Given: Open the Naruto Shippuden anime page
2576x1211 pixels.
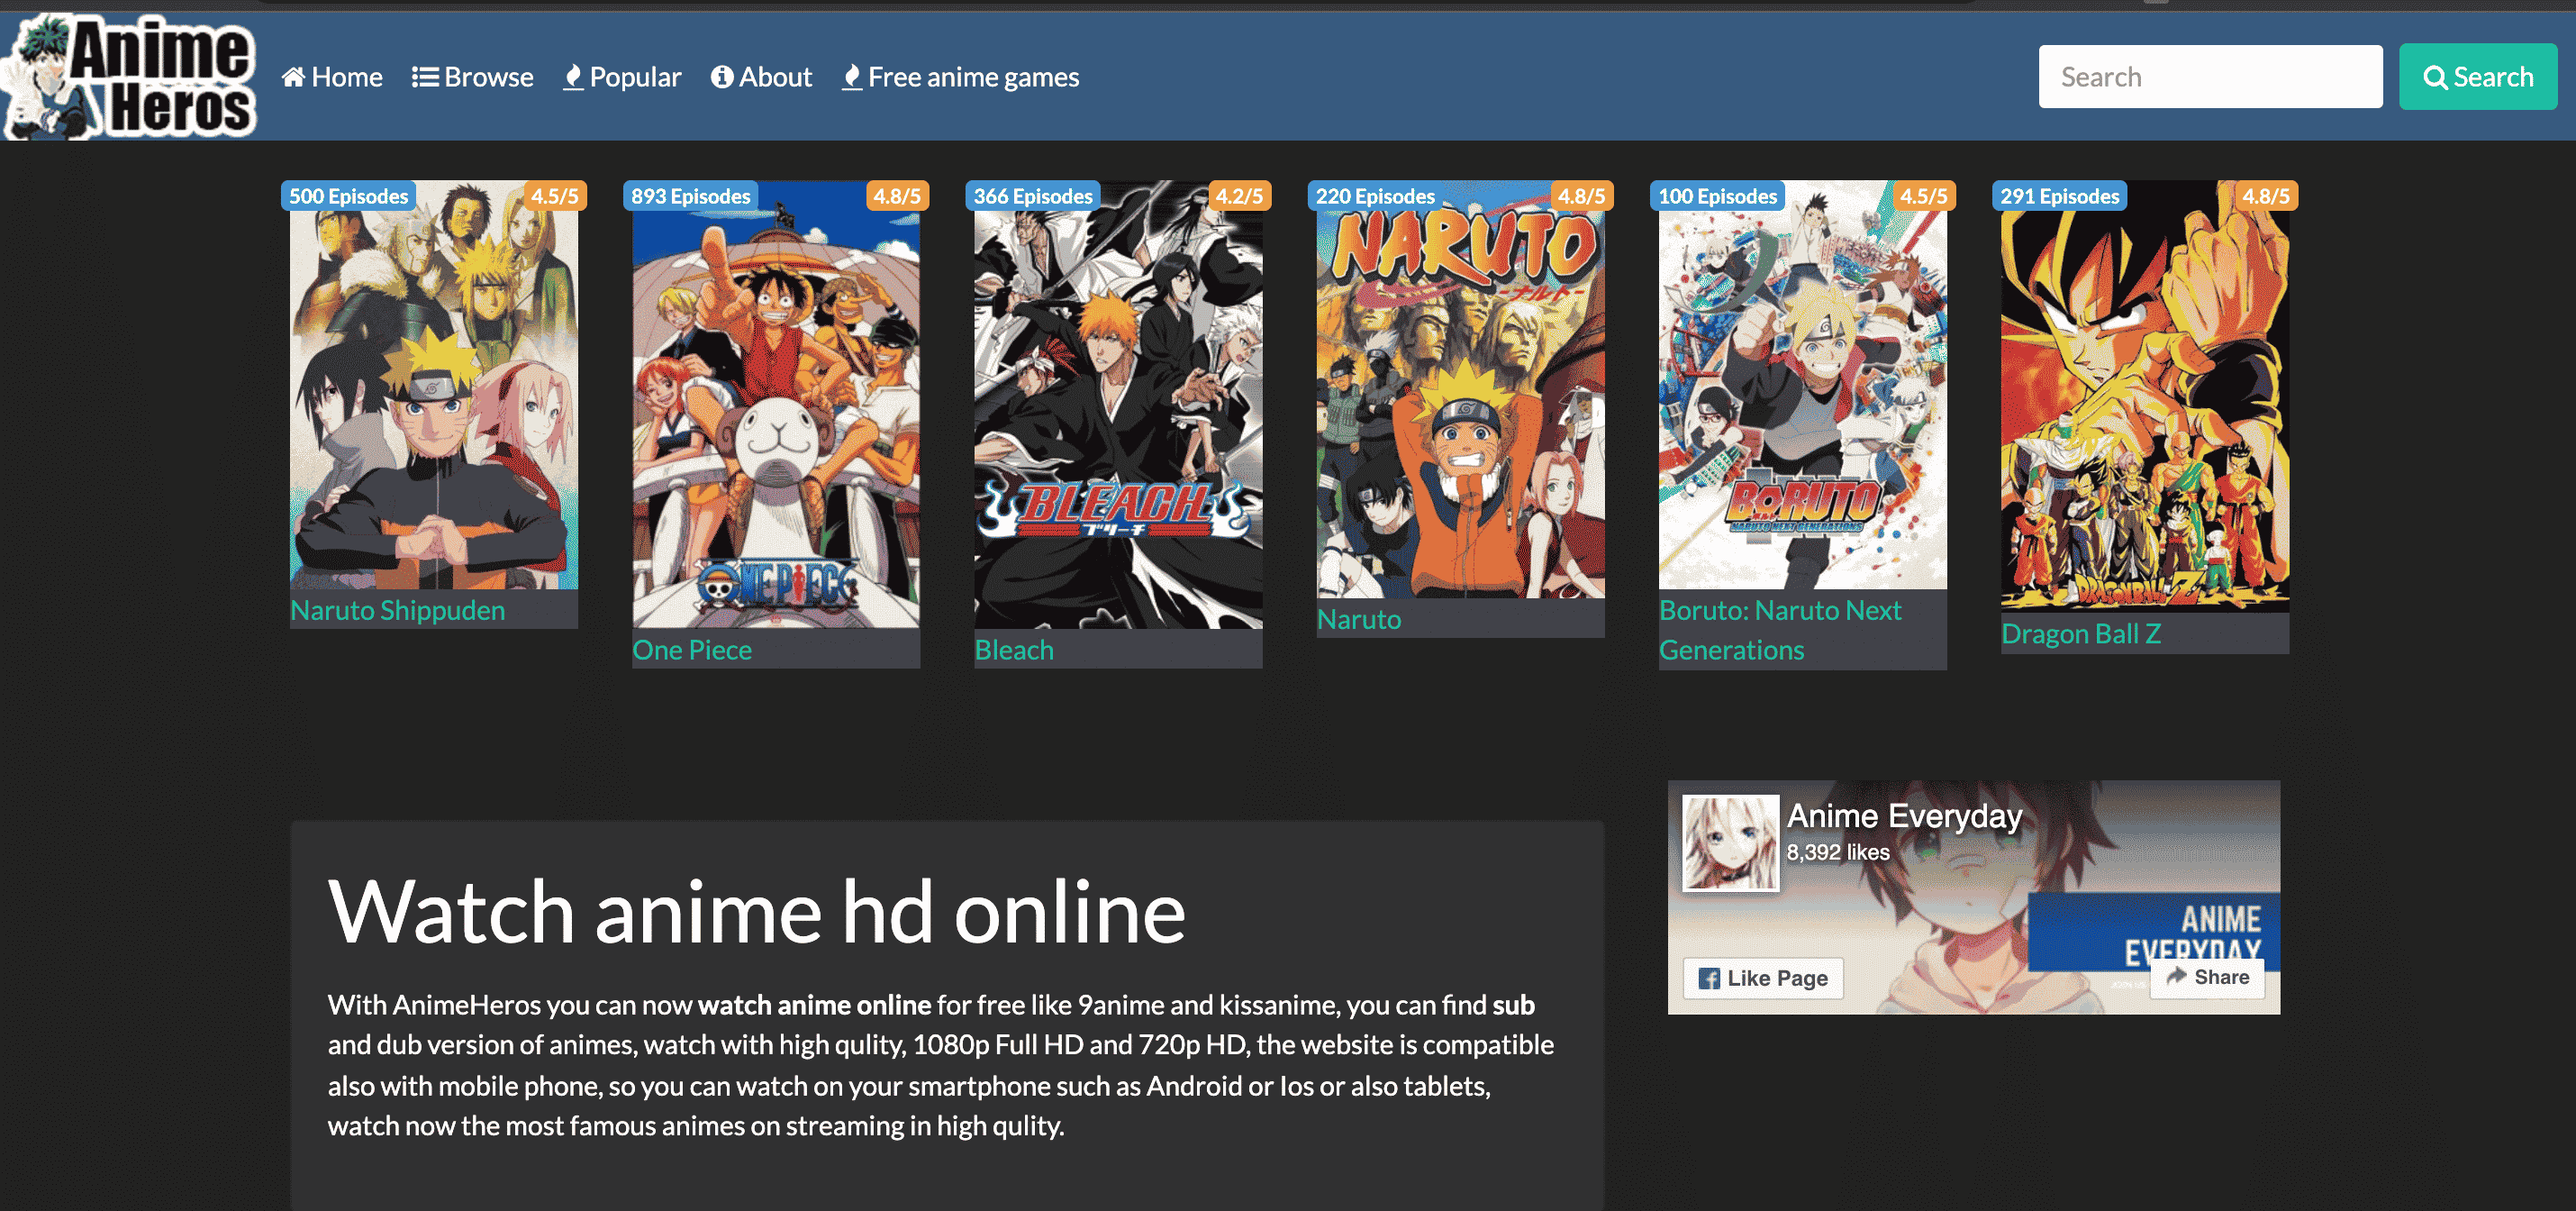Looking at the screenshot, I should [x=396, y=610].
